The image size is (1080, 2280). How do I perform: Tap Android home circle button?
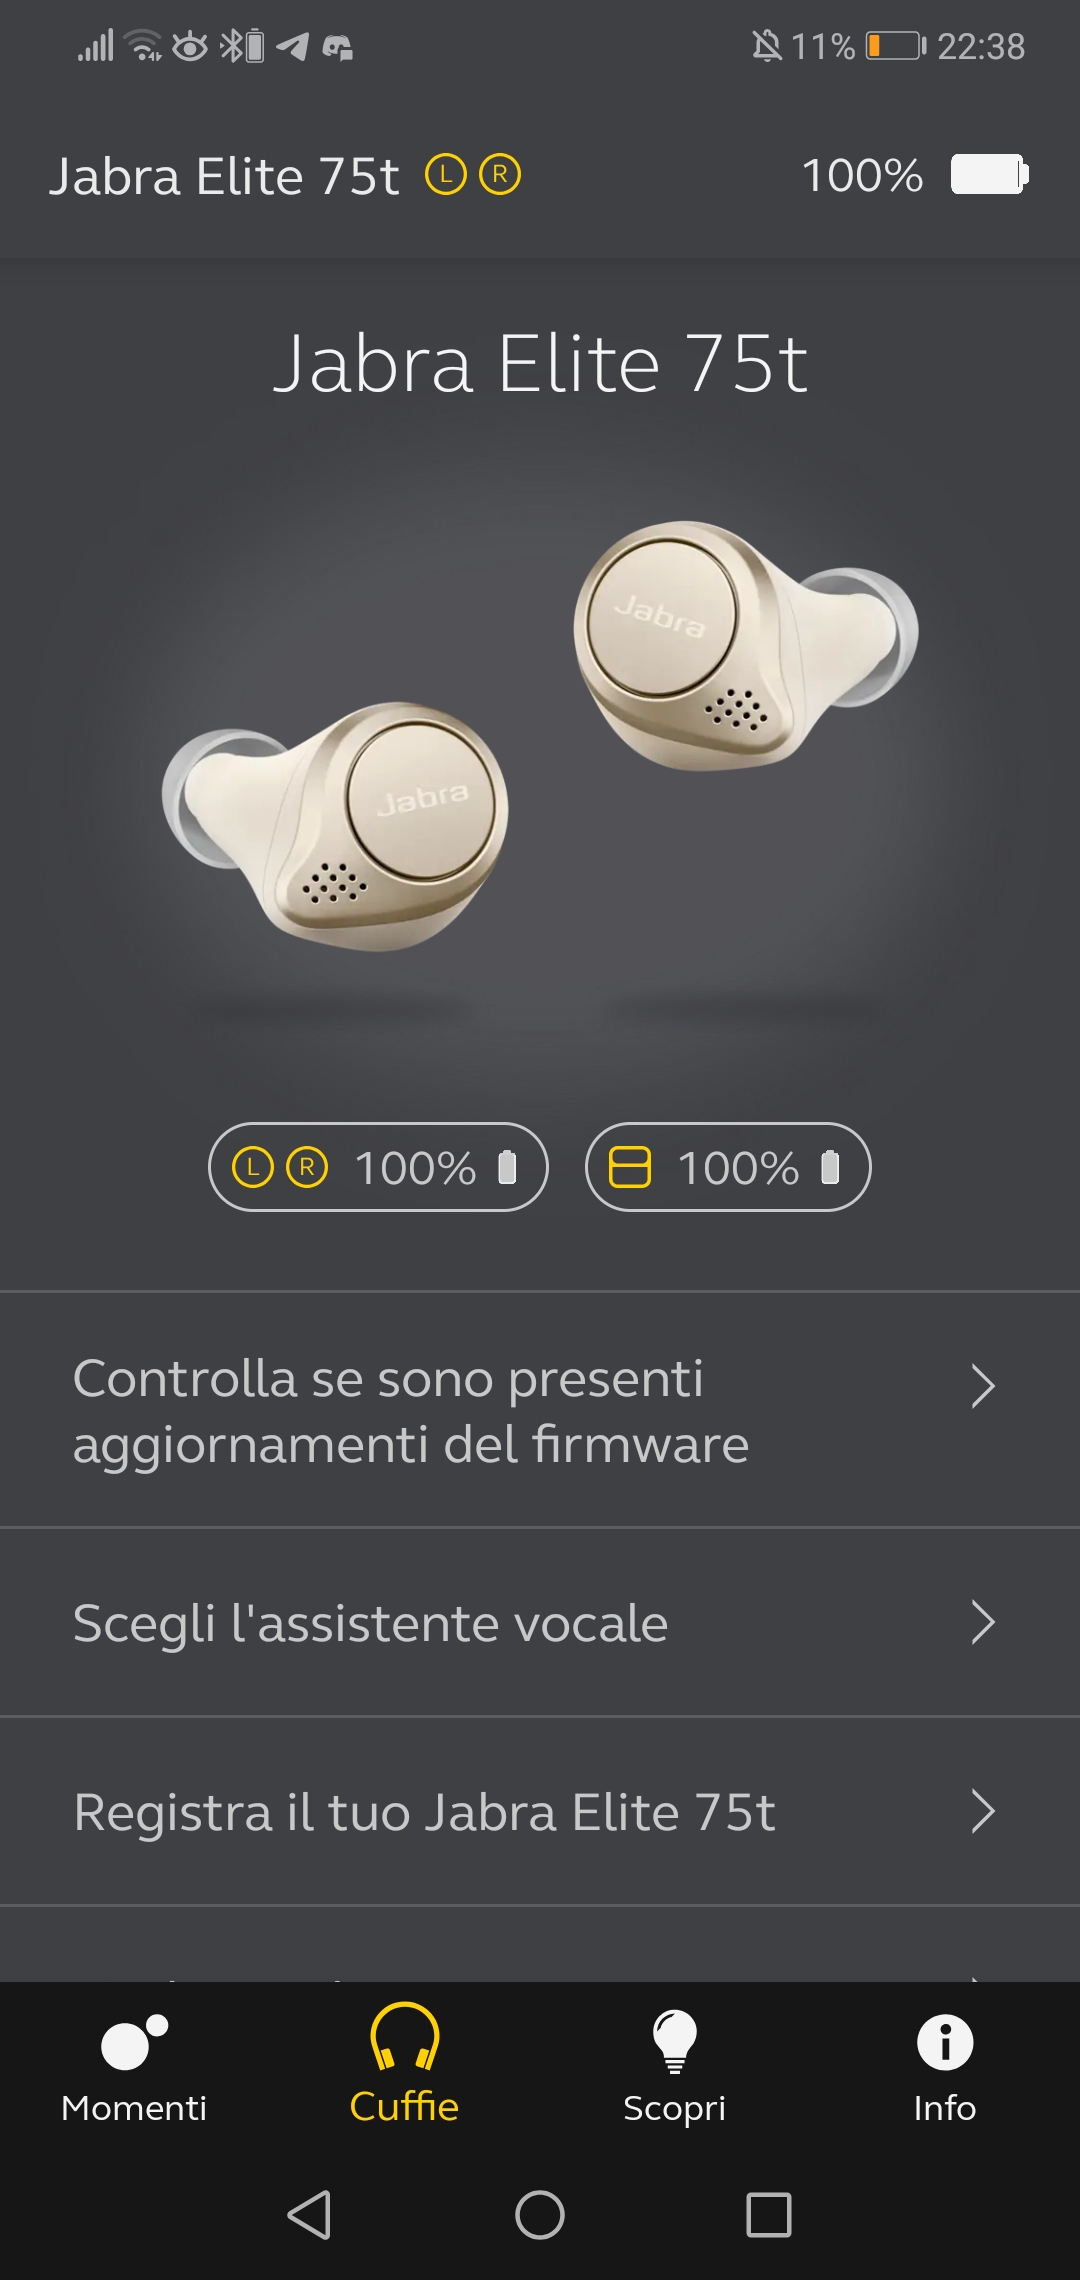540,2214
